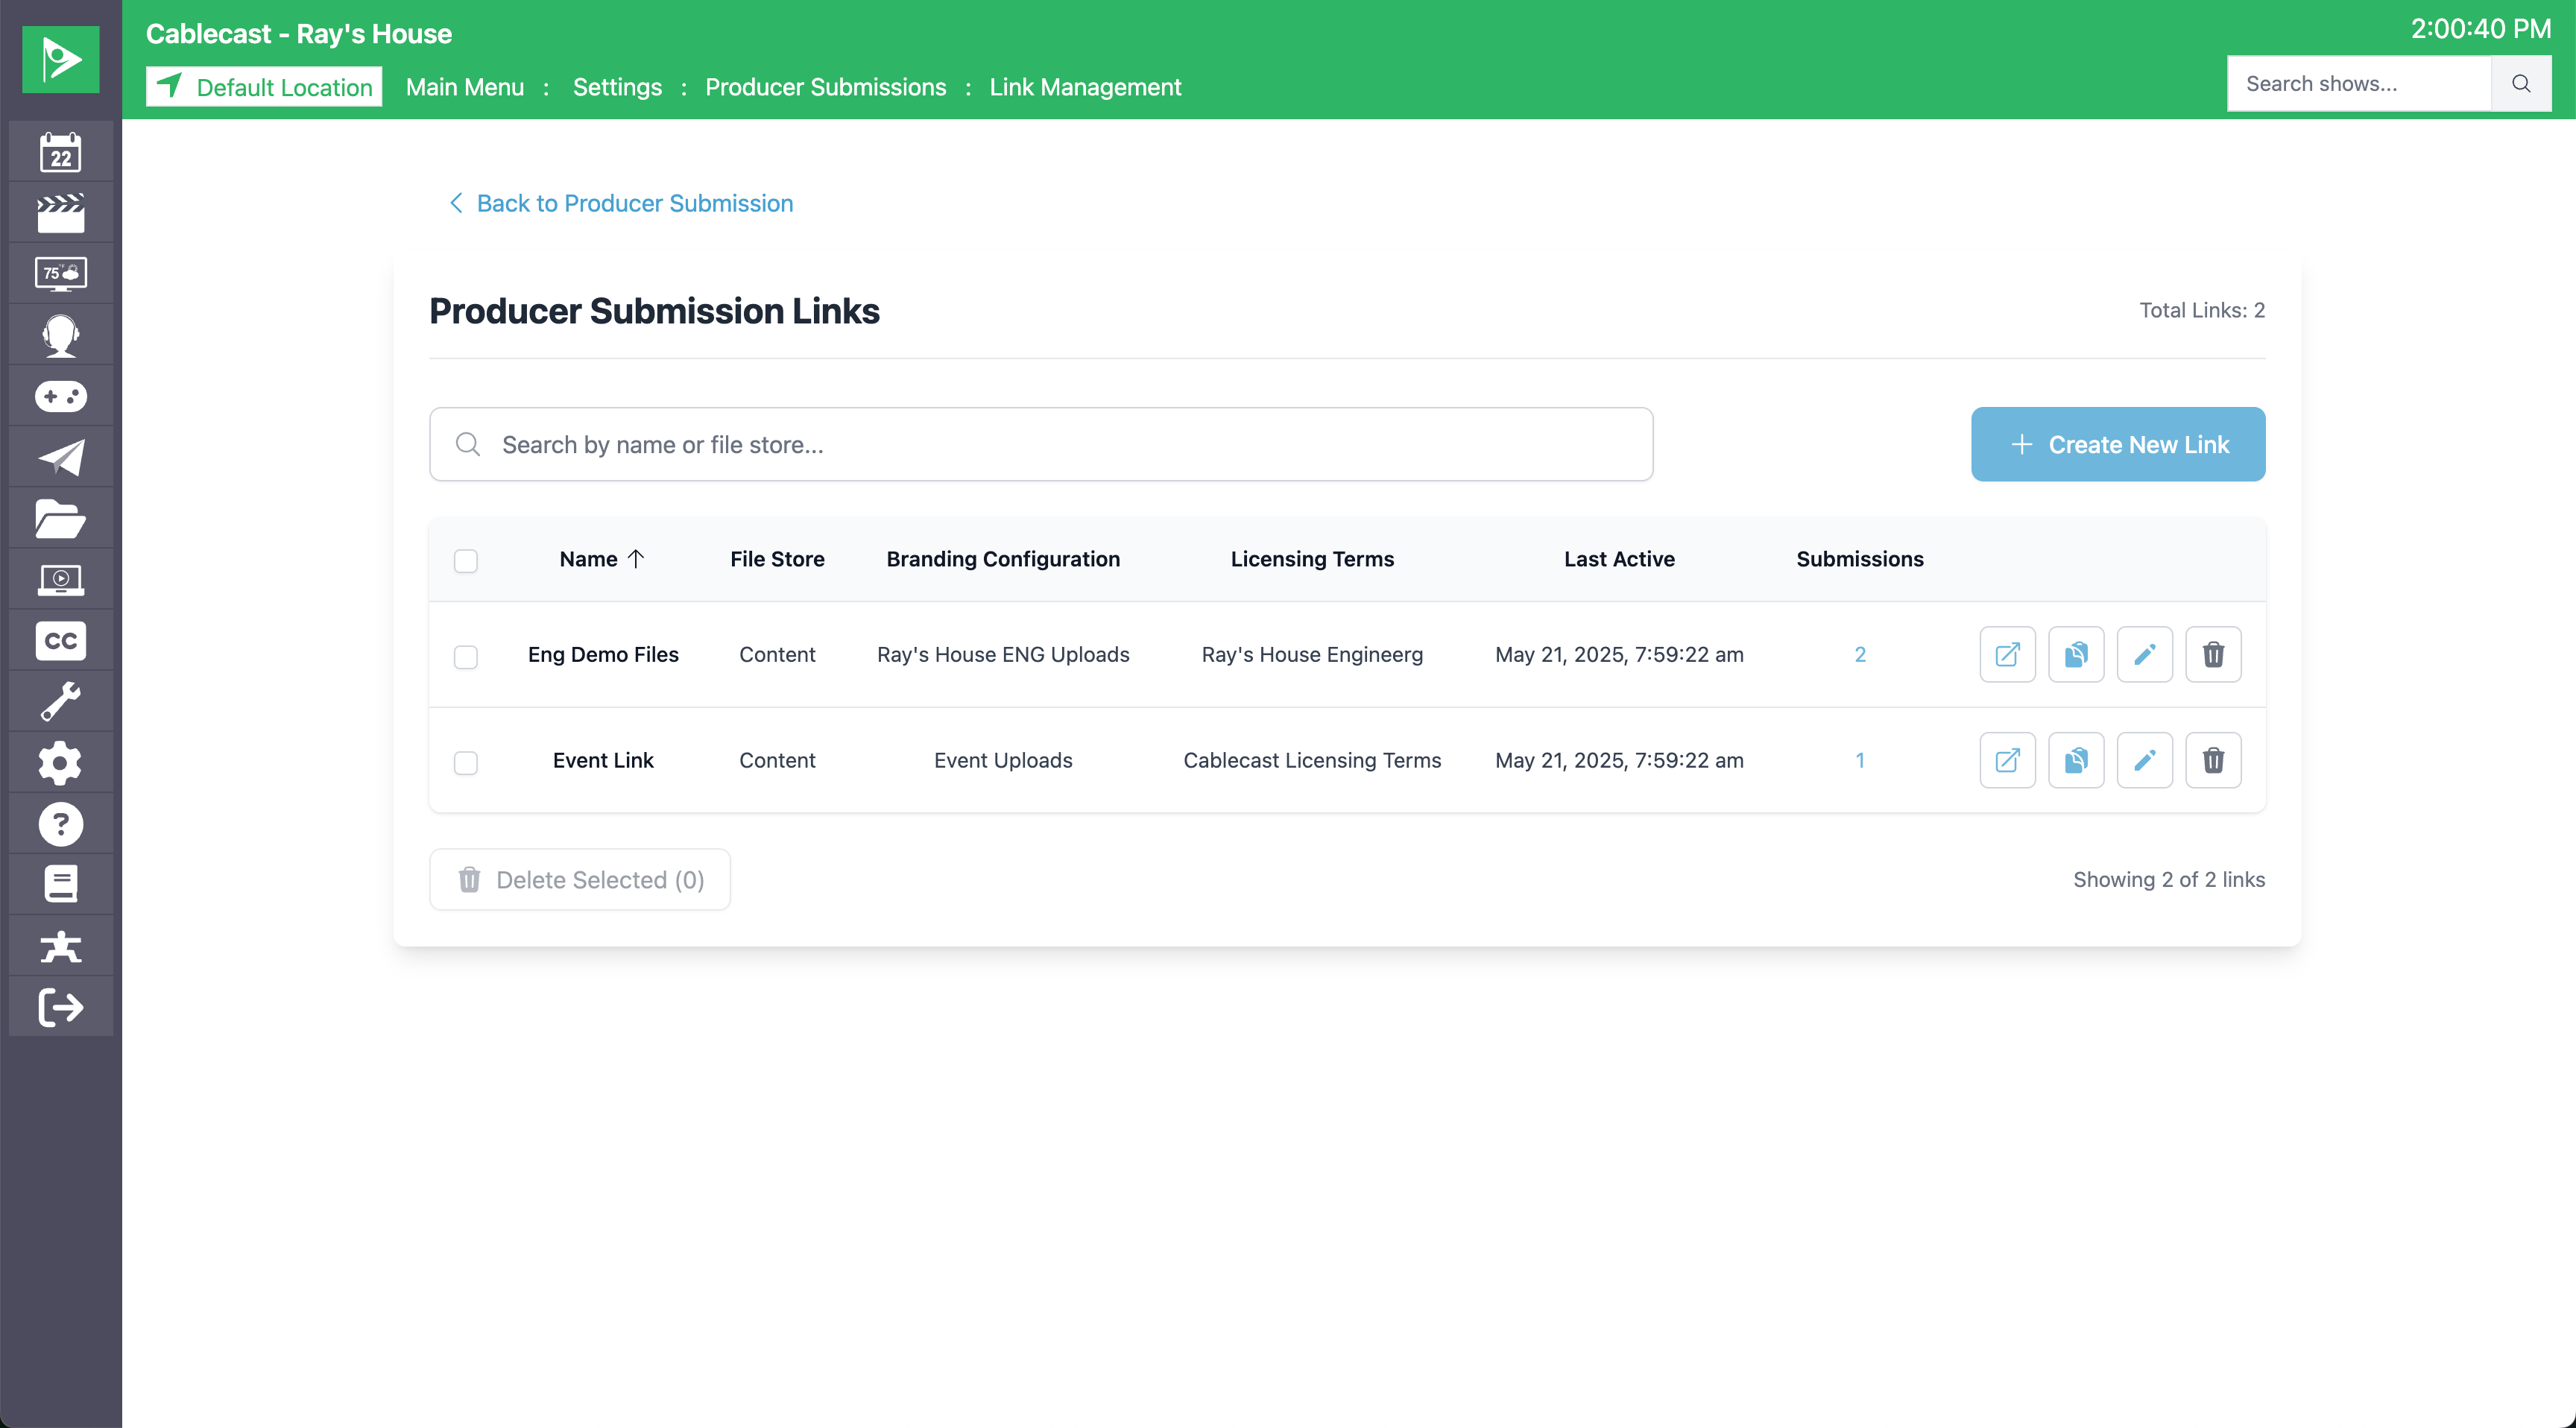Open shows clapperboard icon in sidebar

60,213
